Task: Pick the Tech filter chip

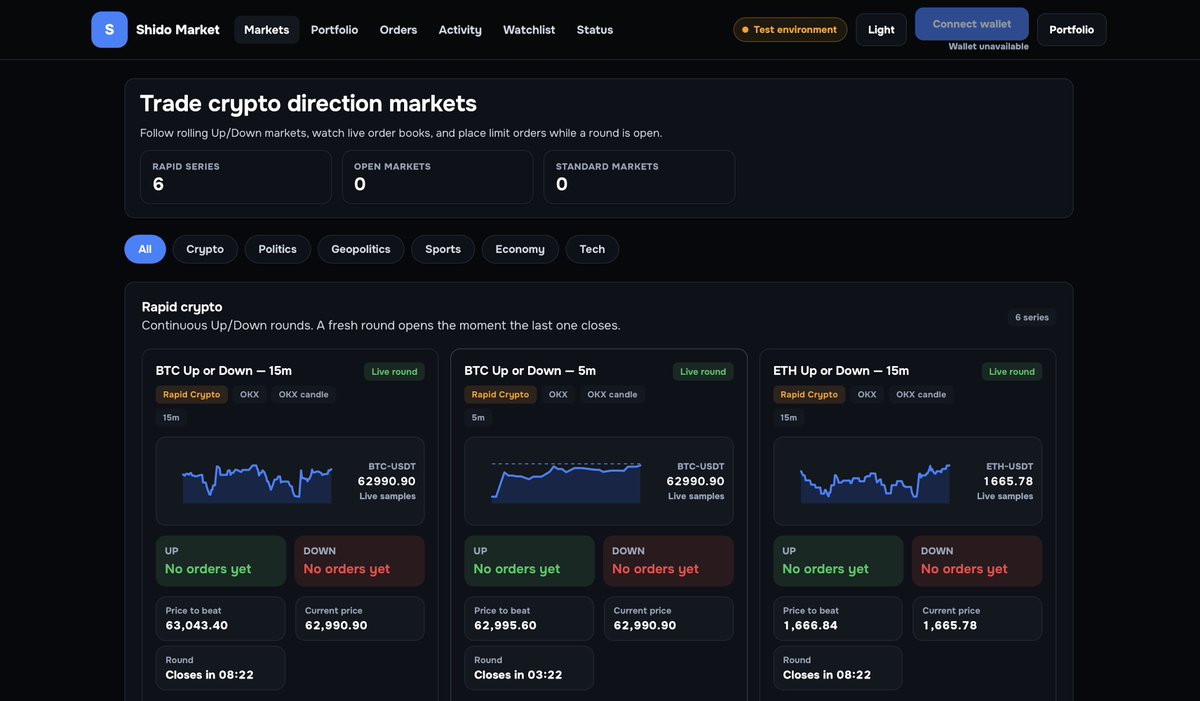Action: (592, 249)
